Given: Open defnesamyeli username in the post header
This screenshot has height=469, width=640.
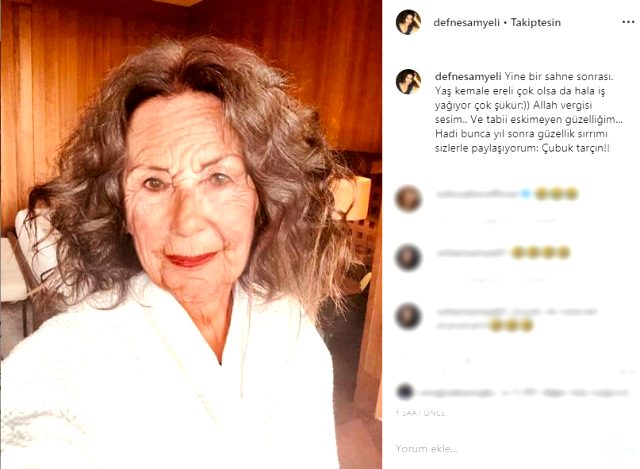Looking at the screenshot, I should pos(467,22).
